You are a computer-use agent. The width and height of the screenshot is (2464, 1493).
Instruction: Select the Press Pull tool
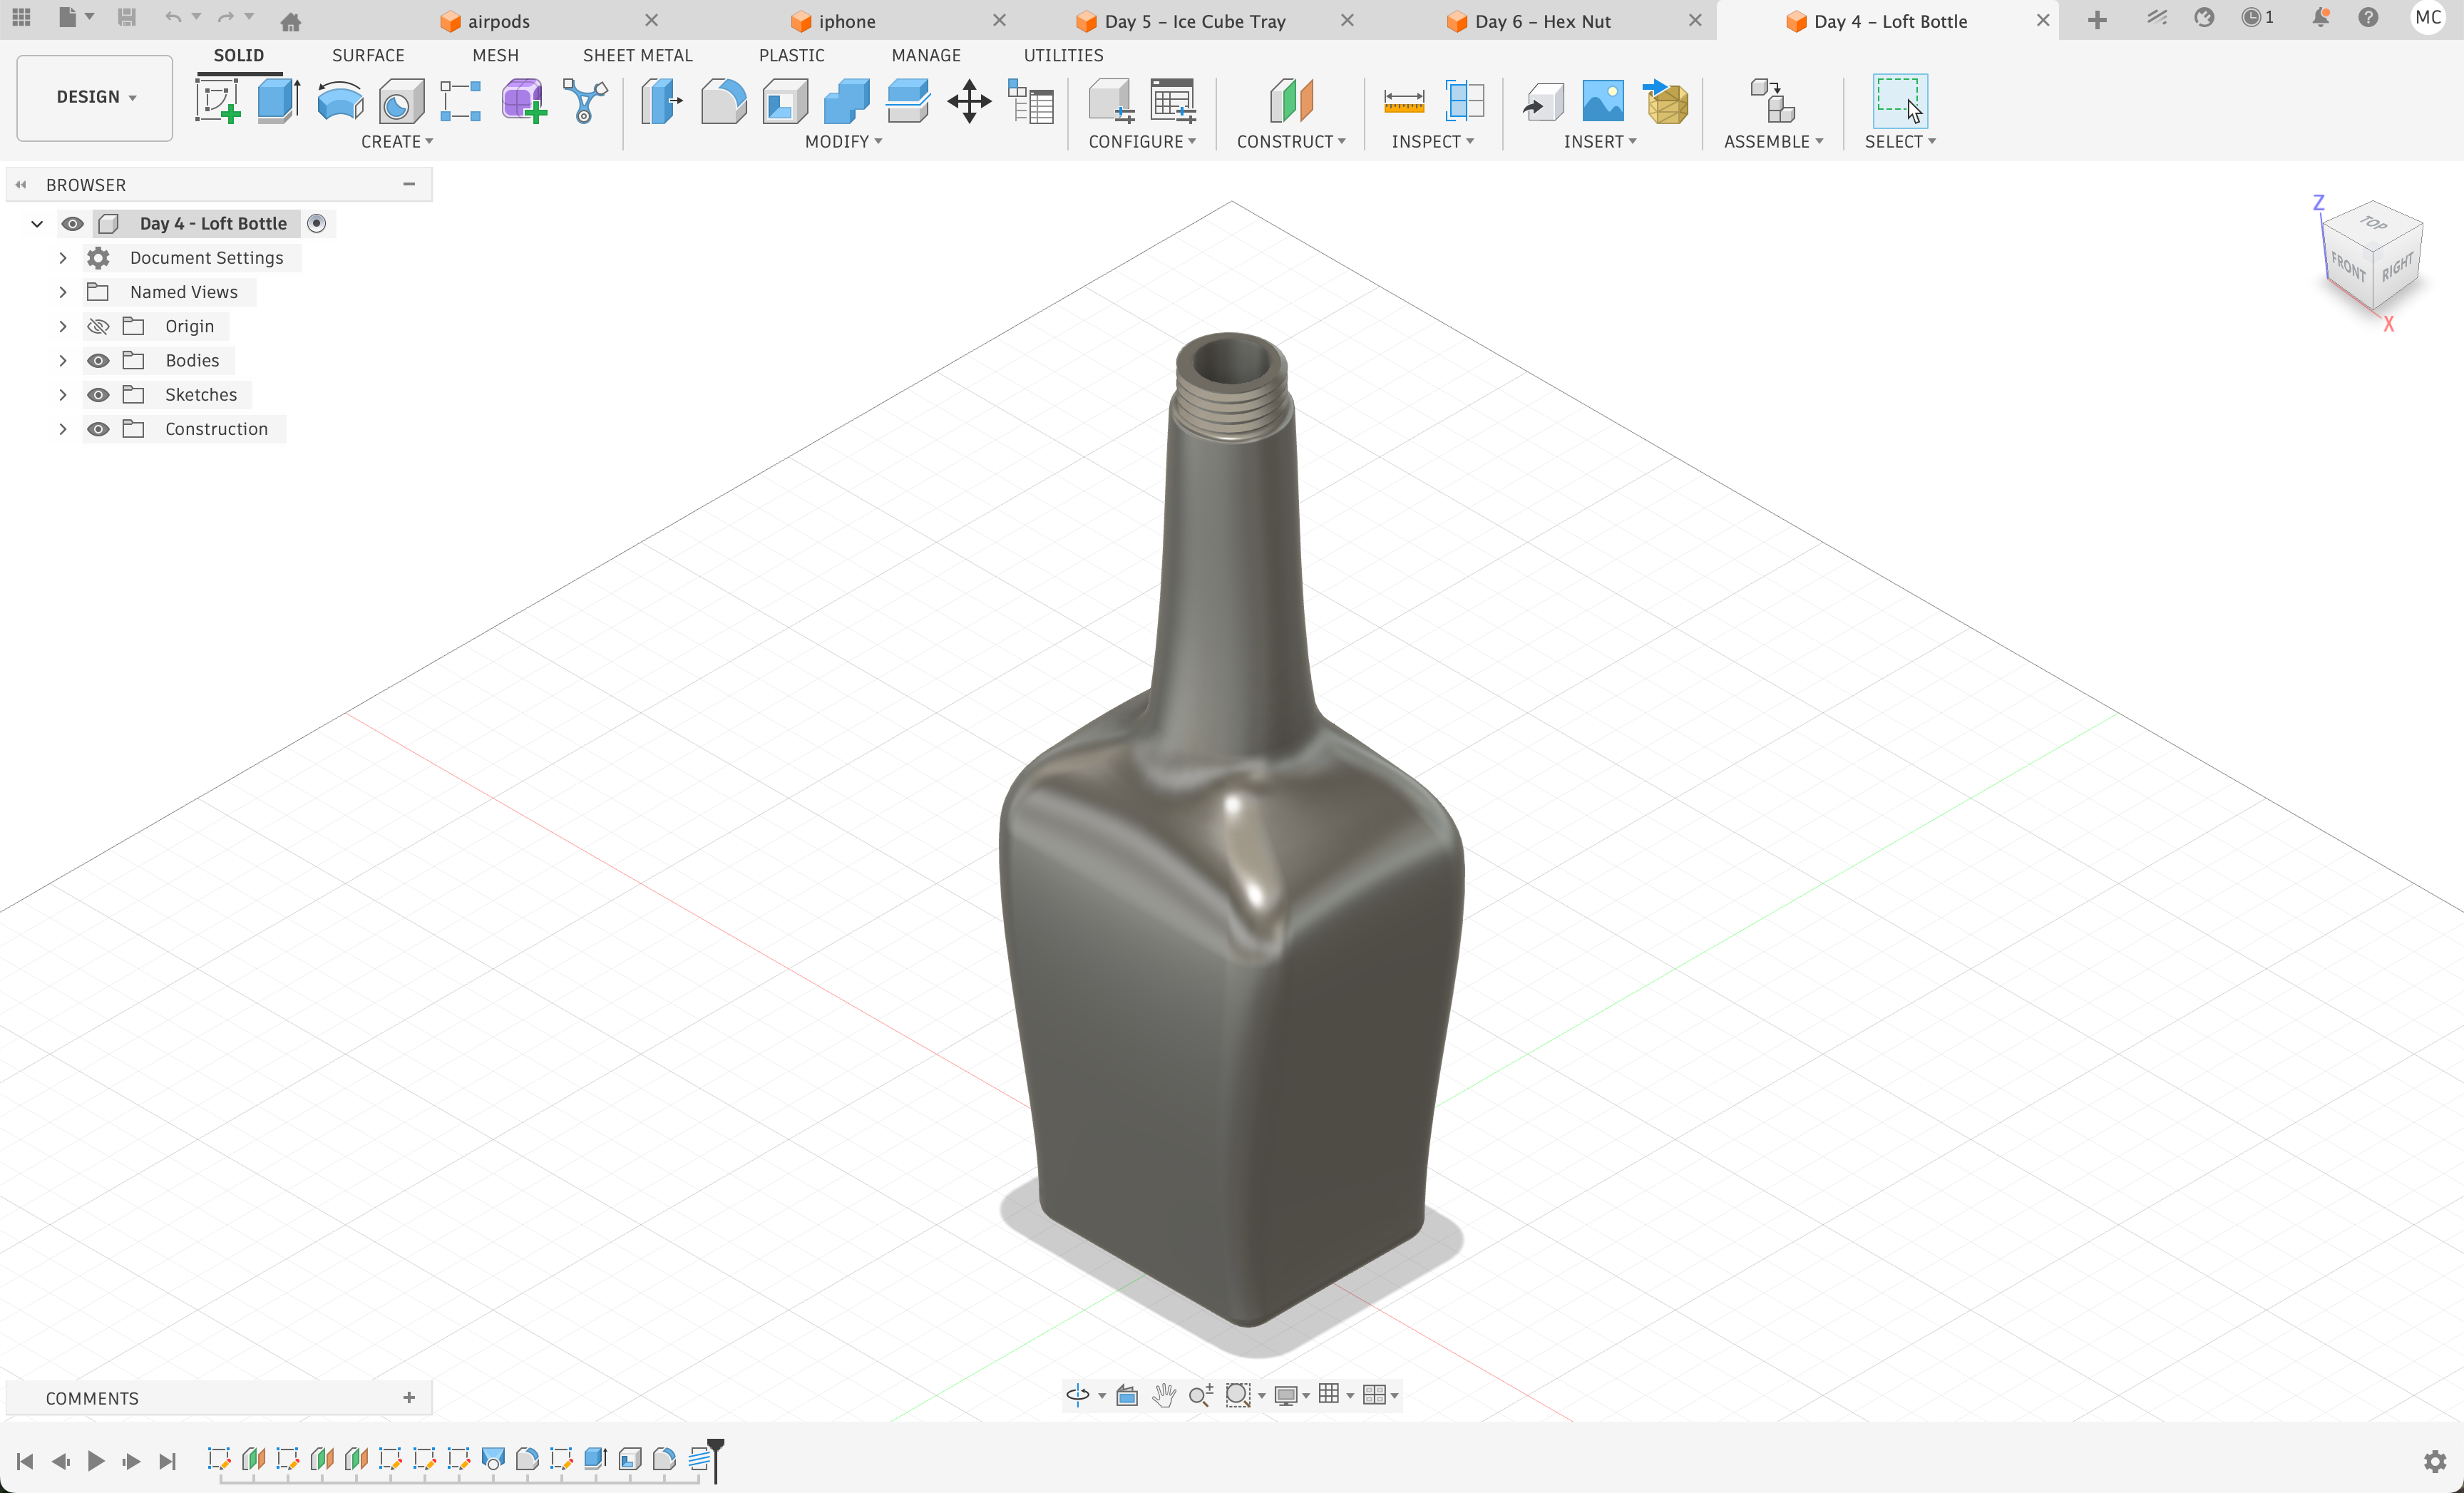(661, 101)
